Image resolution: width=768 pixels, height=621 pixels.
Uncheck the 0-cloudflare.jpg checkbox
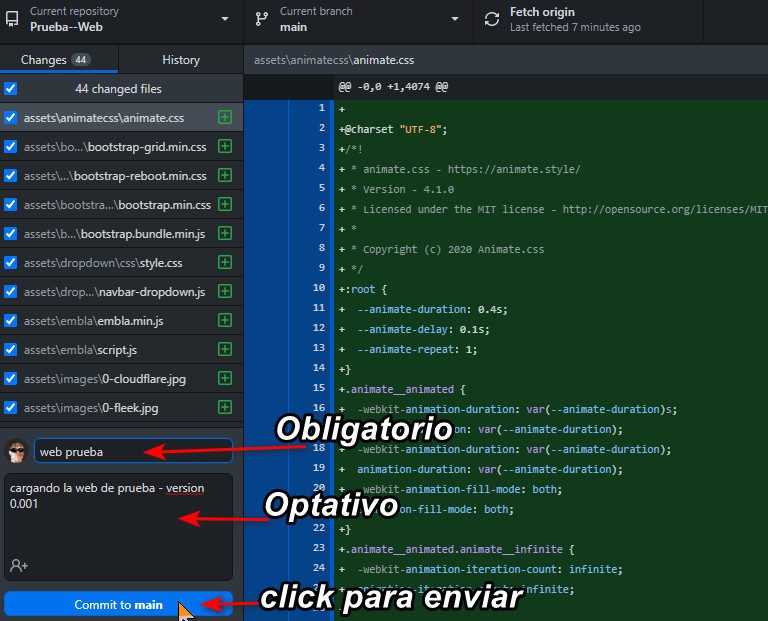pos(10,379)
